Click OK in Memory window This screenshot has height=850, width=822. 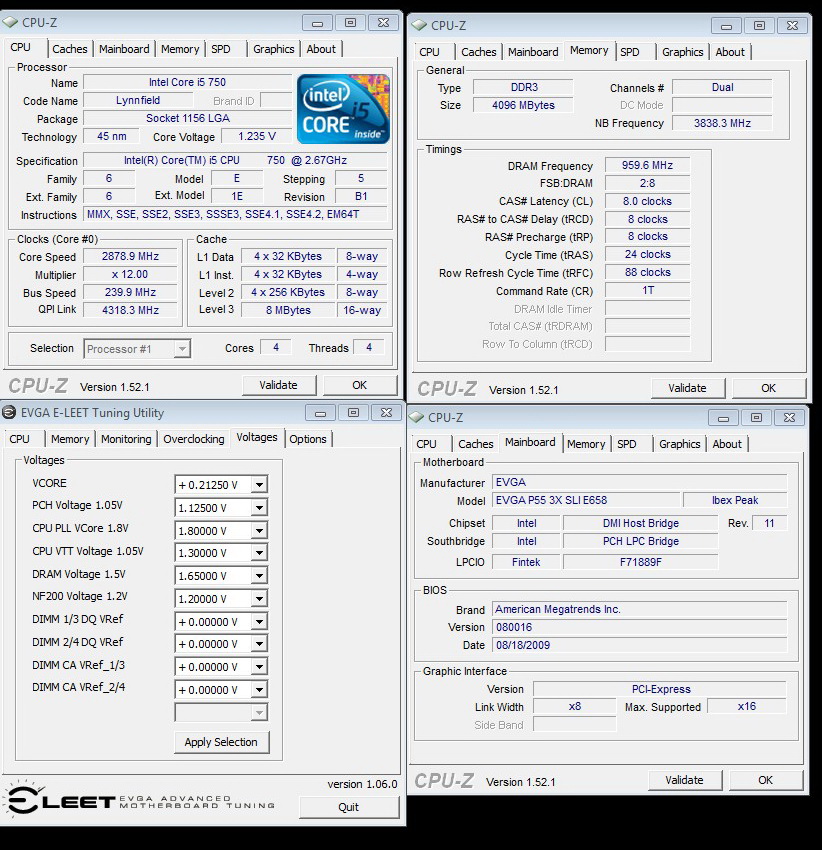tap(768, 388)
